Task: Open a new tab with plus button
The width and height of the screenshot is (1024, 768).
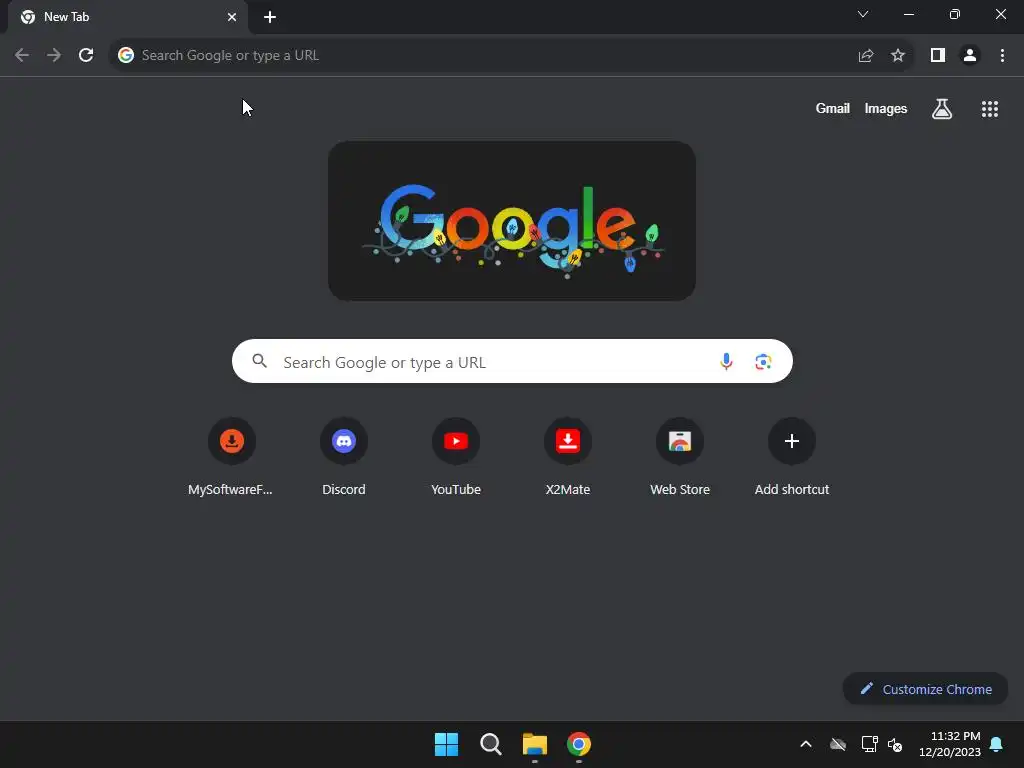Action: pyautogui.click(x=270, y=17)
